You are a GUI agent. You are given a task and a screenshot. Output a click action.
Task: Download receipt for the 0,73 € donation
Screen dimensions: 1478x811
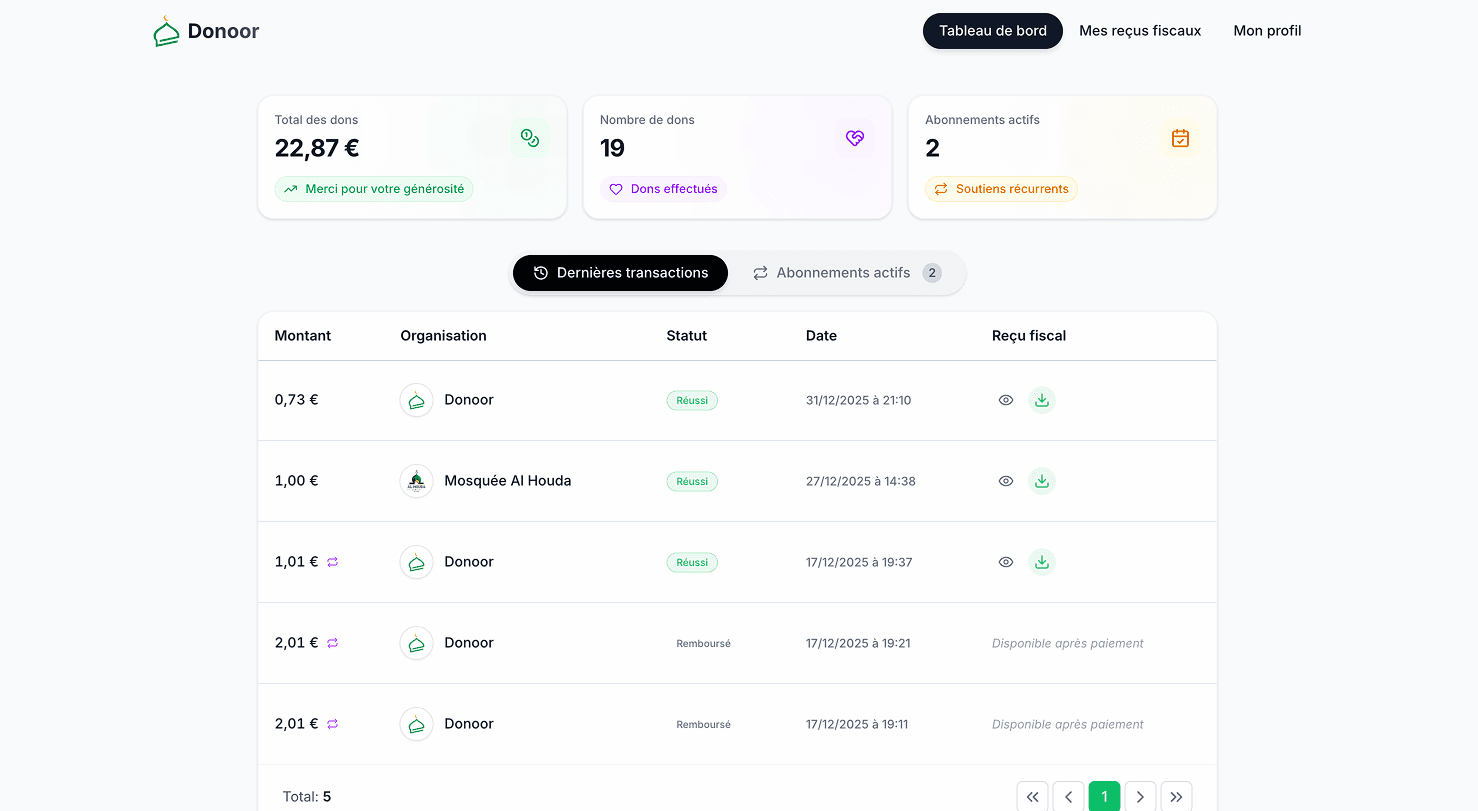click(1042, 399)
